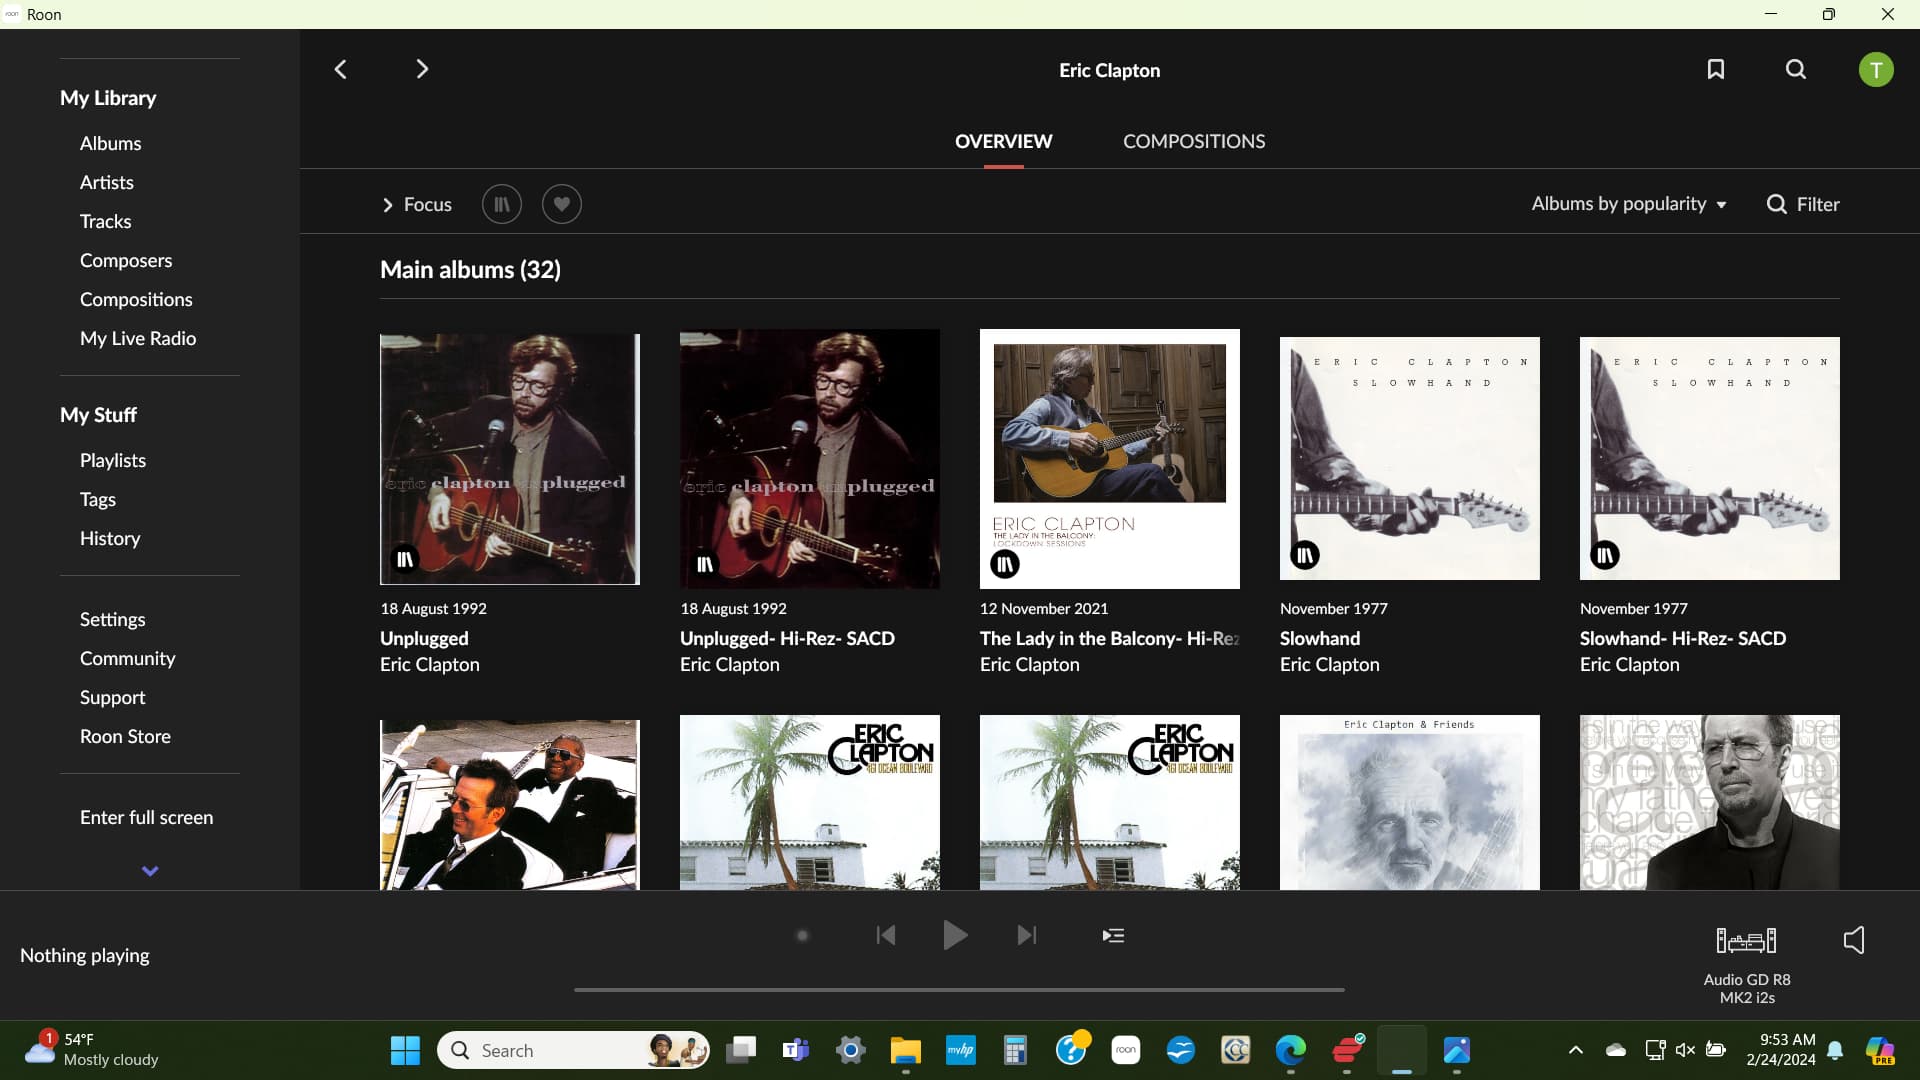1920x1080 pixels.
Task: Toggle the favorites heart filter
Action: pyautogui.click(x=562, y=204)
